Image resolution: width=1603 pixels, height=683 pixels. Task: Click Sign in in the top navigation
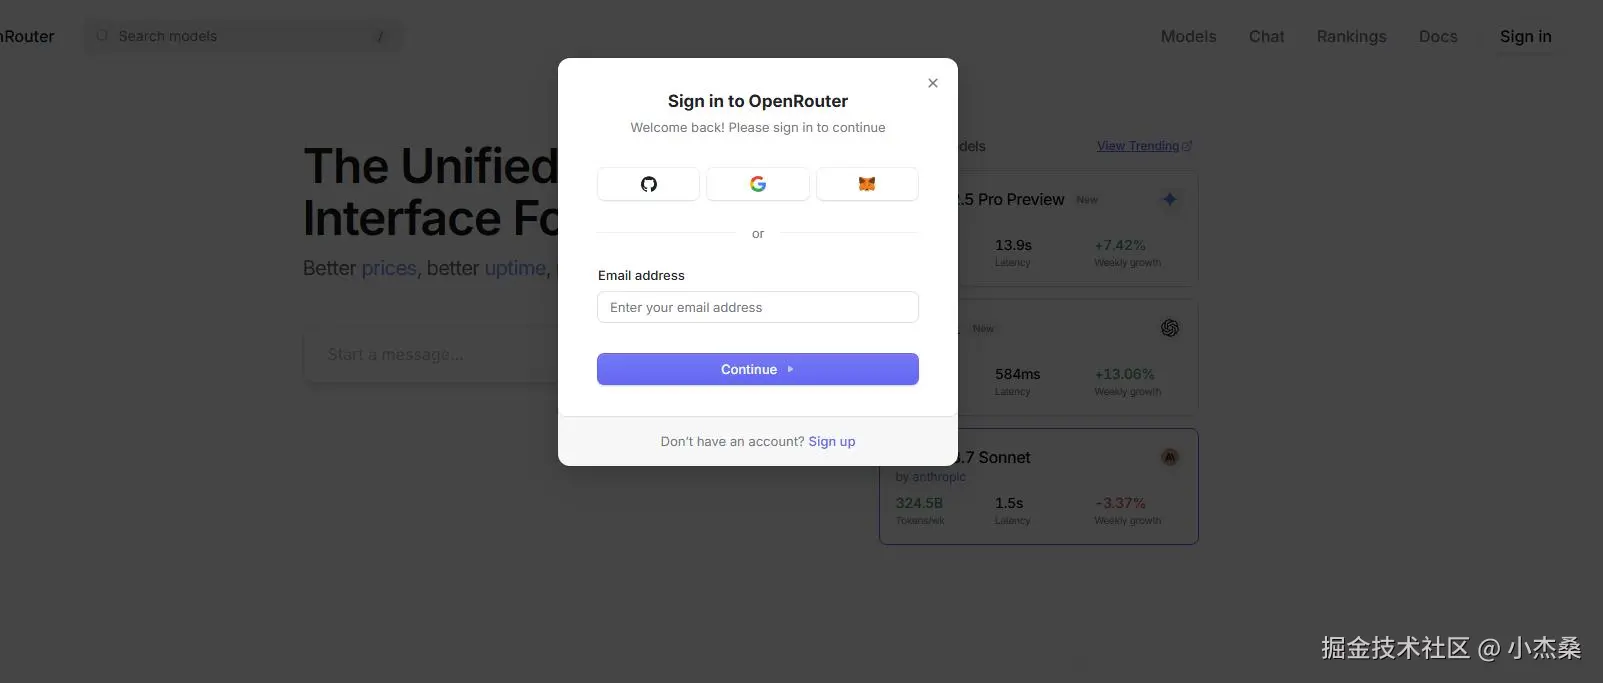pyautogui.click(x=1525, y=36)
